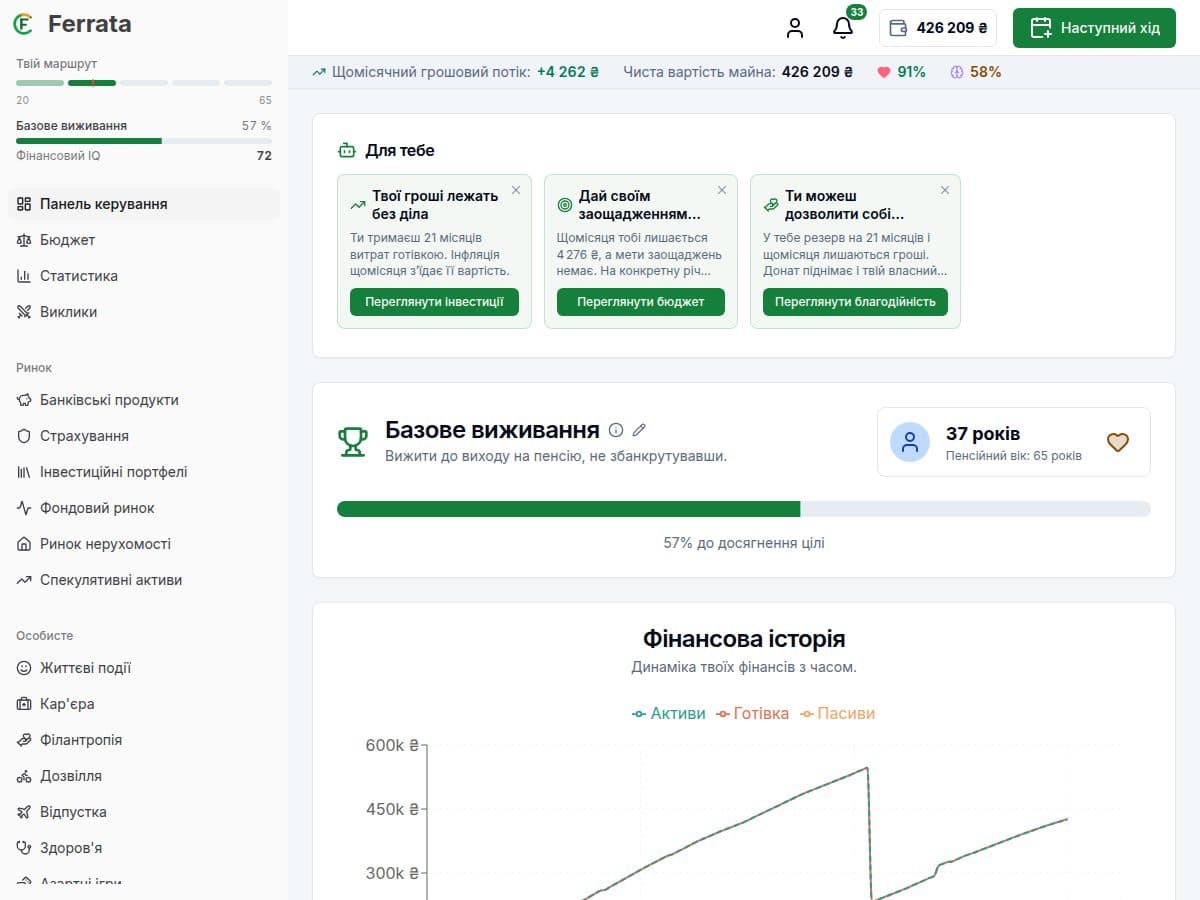
Task: Close the Дай своїм заощадженням card
Action: [722, 190]
